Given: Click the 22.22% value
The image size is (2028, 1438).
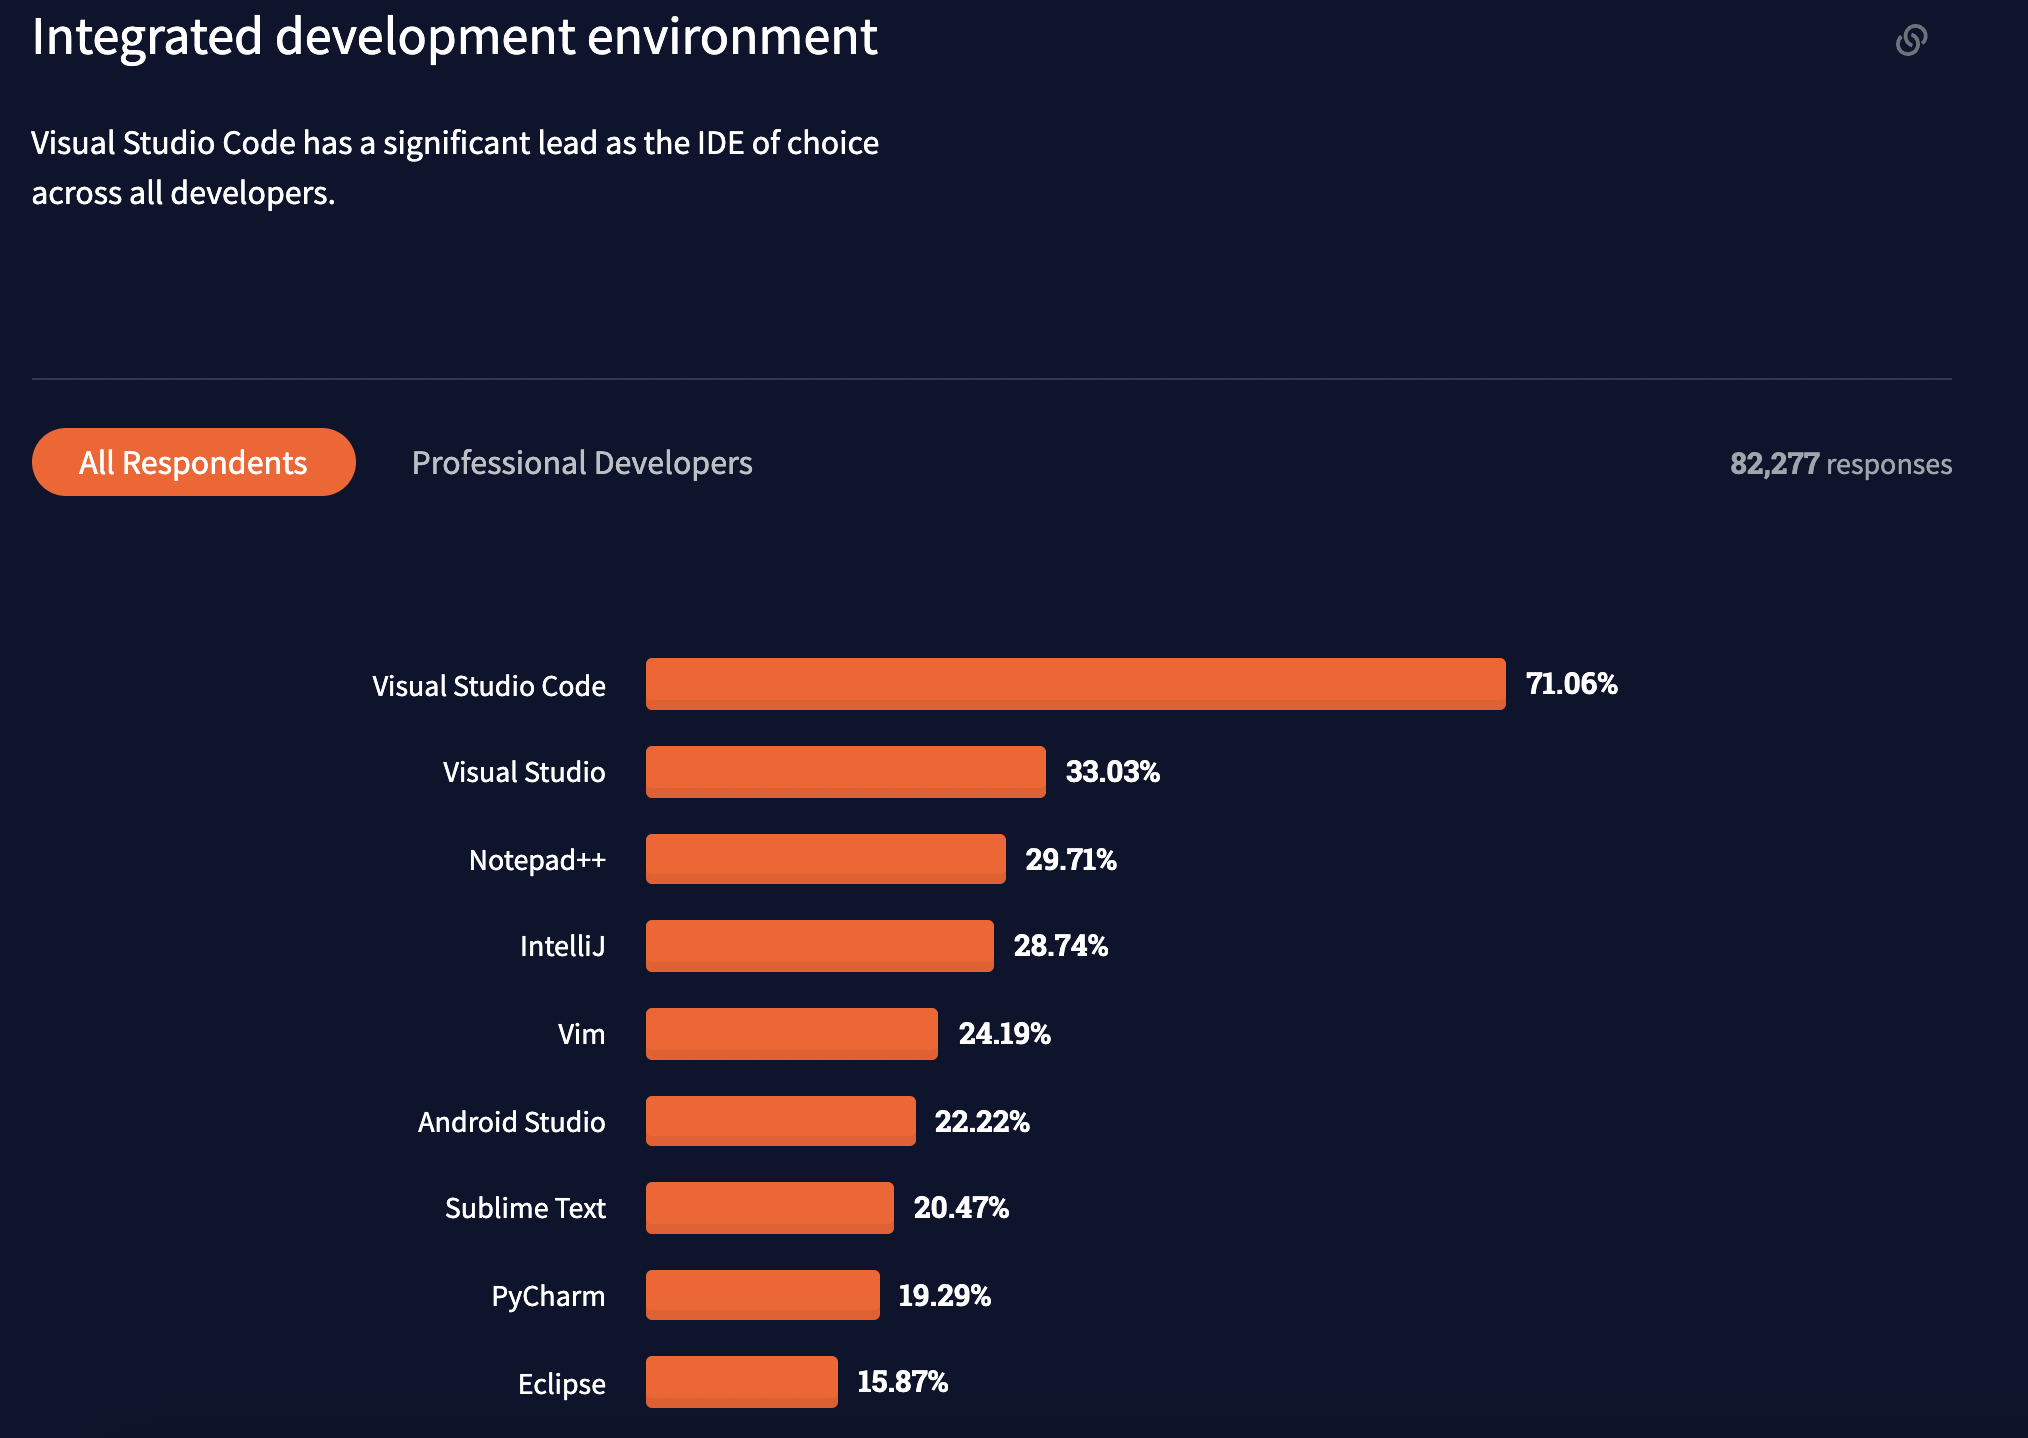Looking at the screenshot, I should click(x=982, y=1122).
